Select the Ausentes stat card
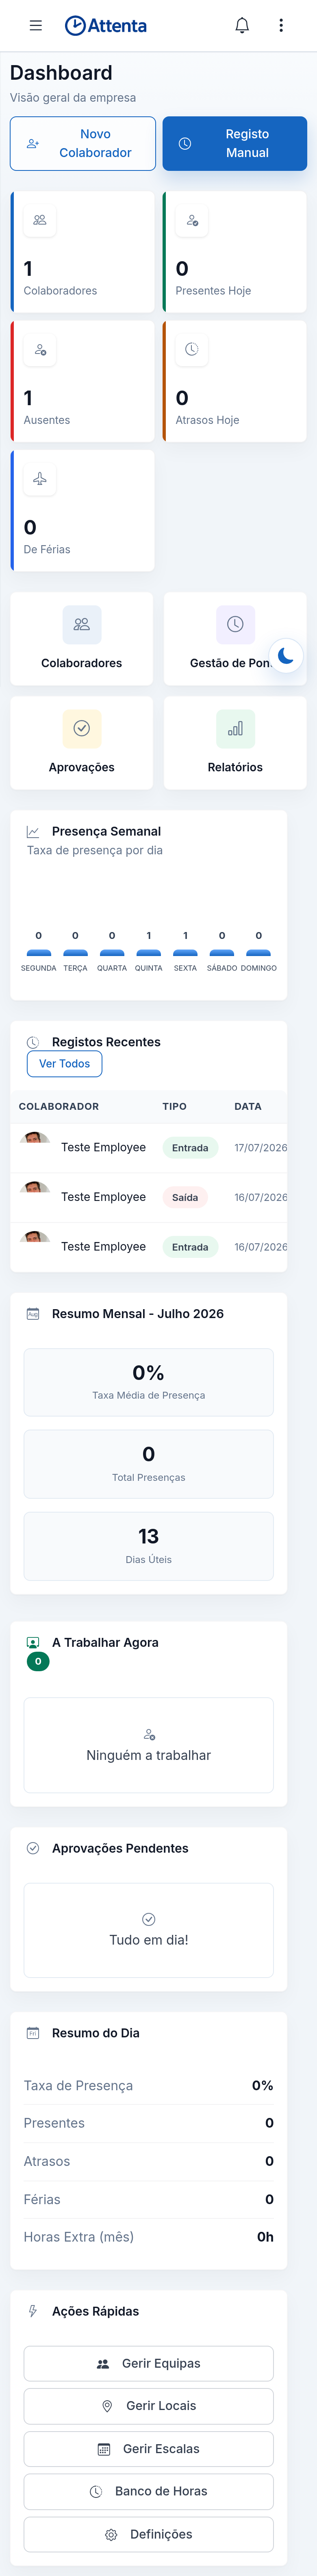This screenshot has width=317, height=2576. coord(83,381)
